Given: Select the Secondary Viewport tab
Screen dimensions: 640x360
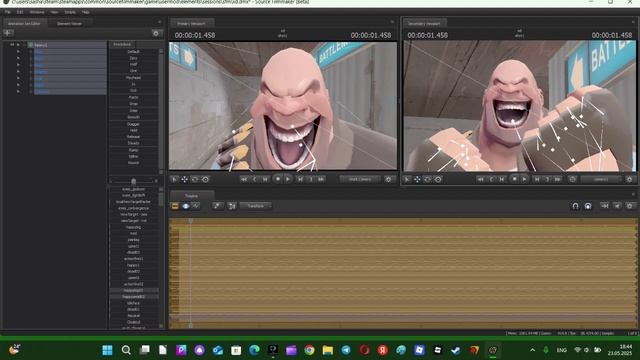Looking at the screenshot, I should tap(424, 24).
